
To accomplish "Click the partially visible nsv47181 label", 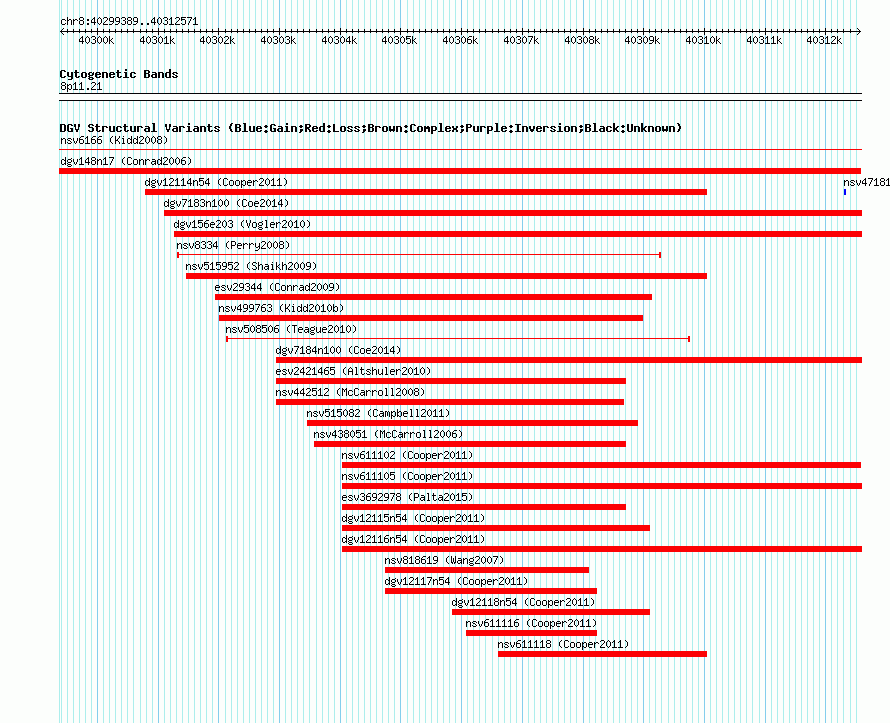I will (x=866, y=182).
